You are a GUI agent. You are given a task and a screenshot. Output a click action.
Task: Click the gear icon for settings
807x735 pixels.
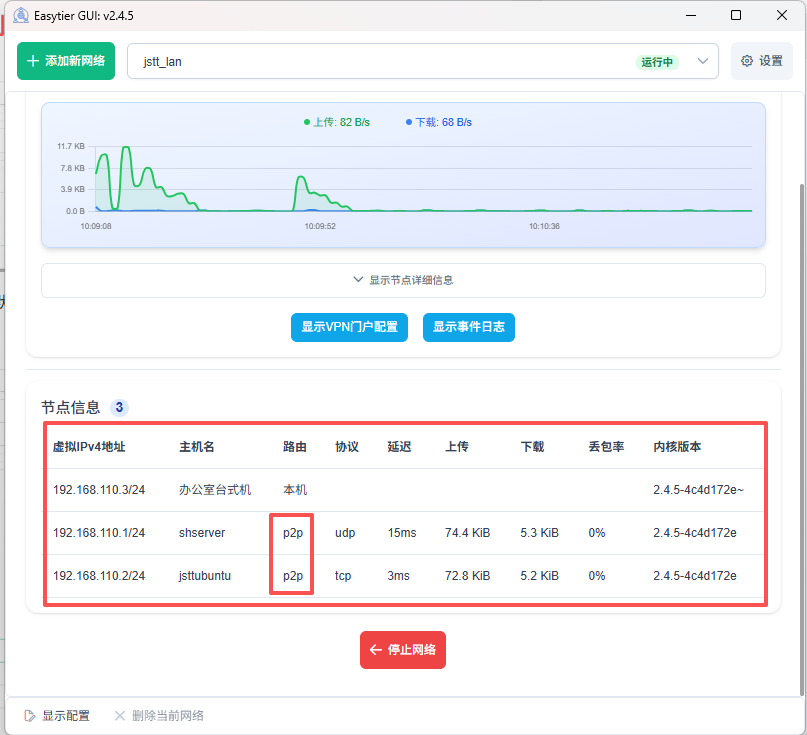coord(747,61)
